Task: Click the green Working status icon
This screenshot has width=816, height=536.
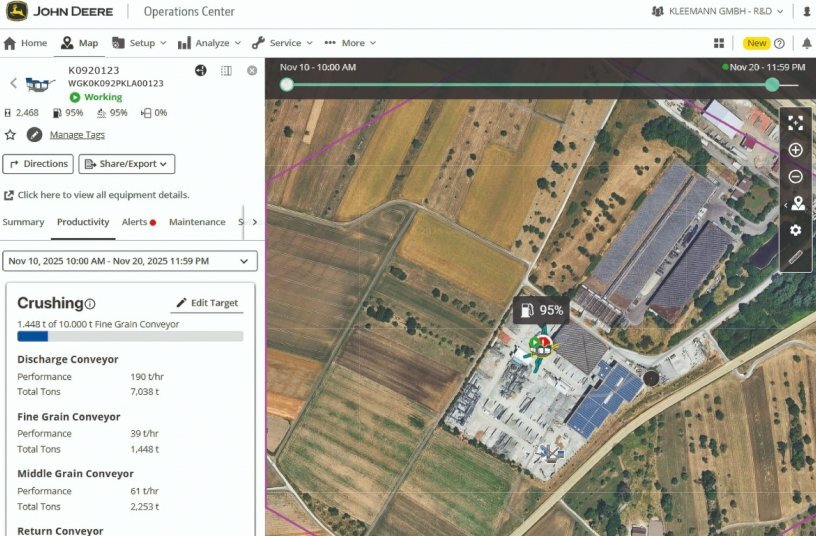Action: coord(75,97)
